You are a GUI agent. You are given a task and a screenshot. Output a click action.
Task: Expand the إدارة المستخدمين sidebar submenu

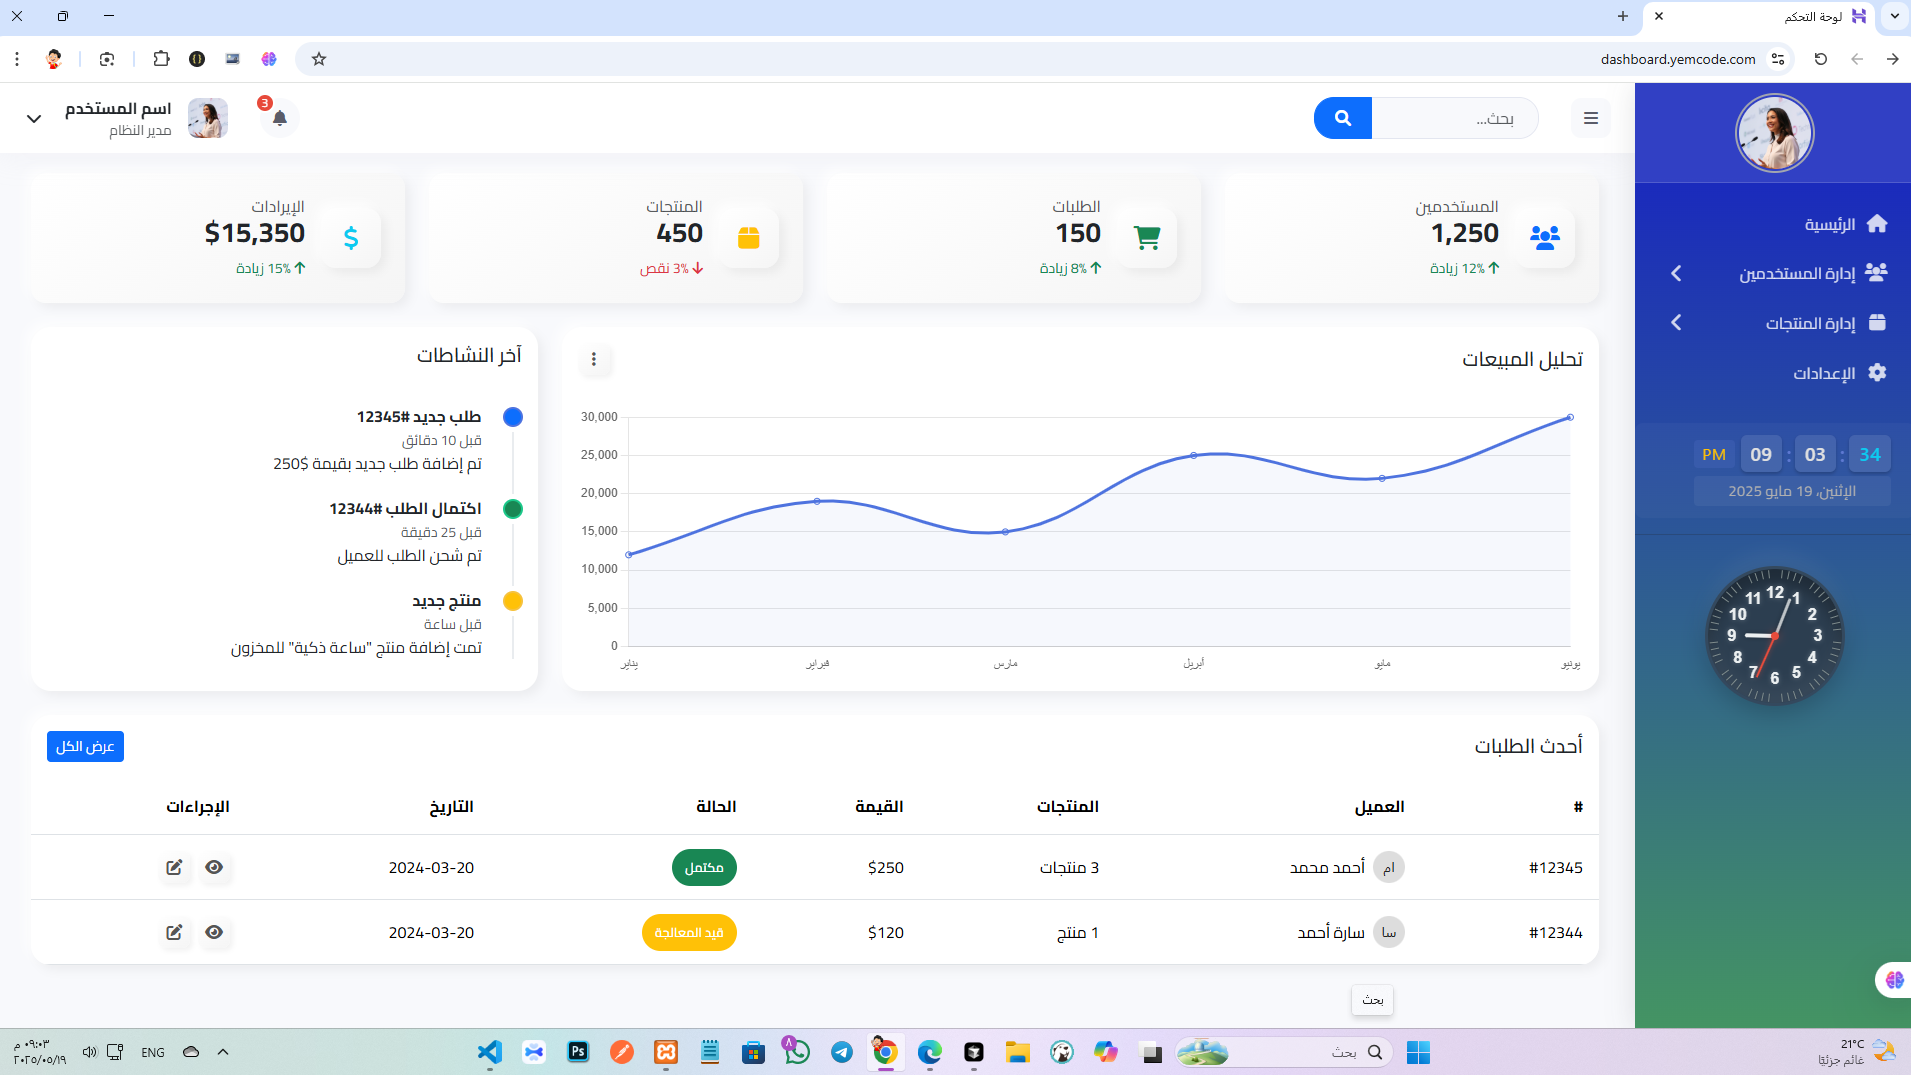click(1677, 273)
